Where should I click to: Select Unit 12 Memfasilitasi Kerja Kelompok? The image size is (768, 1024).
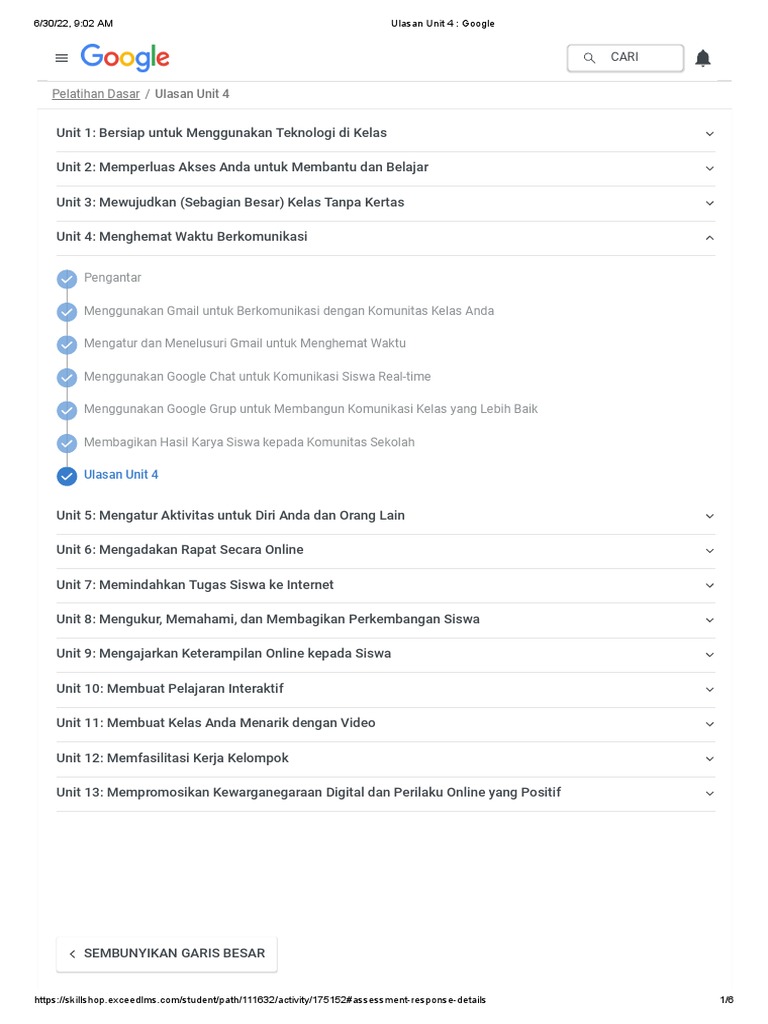(172, 758)
